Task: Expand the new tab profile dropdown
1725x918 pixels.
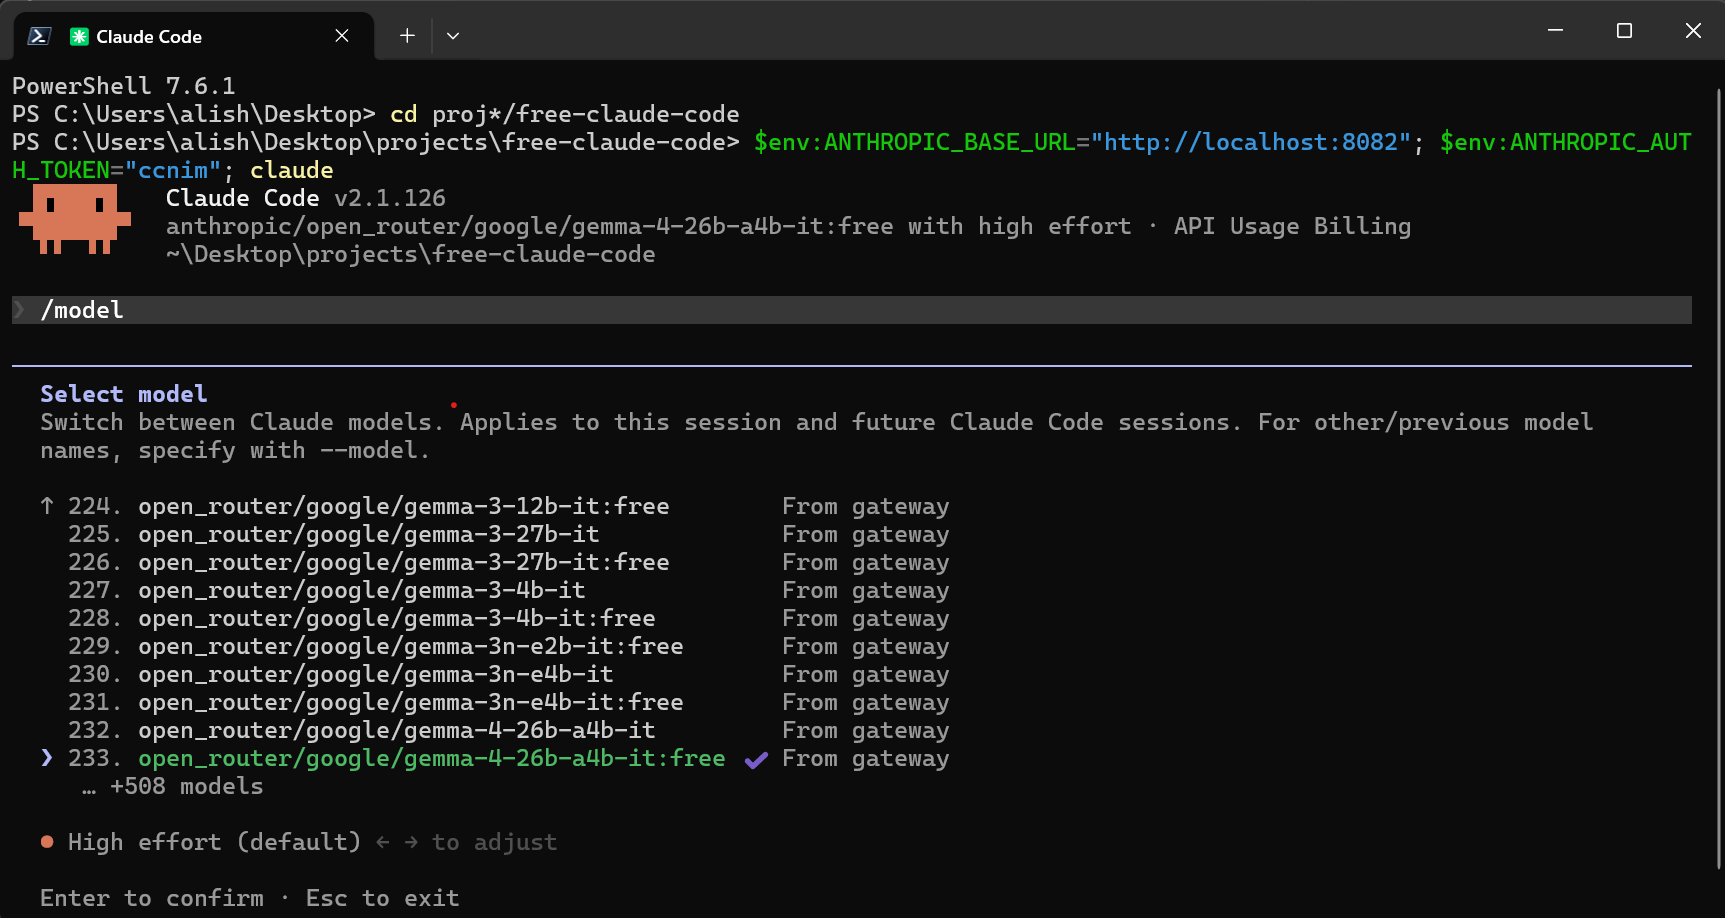Action: pyautogui.click(x=453, y=35)
